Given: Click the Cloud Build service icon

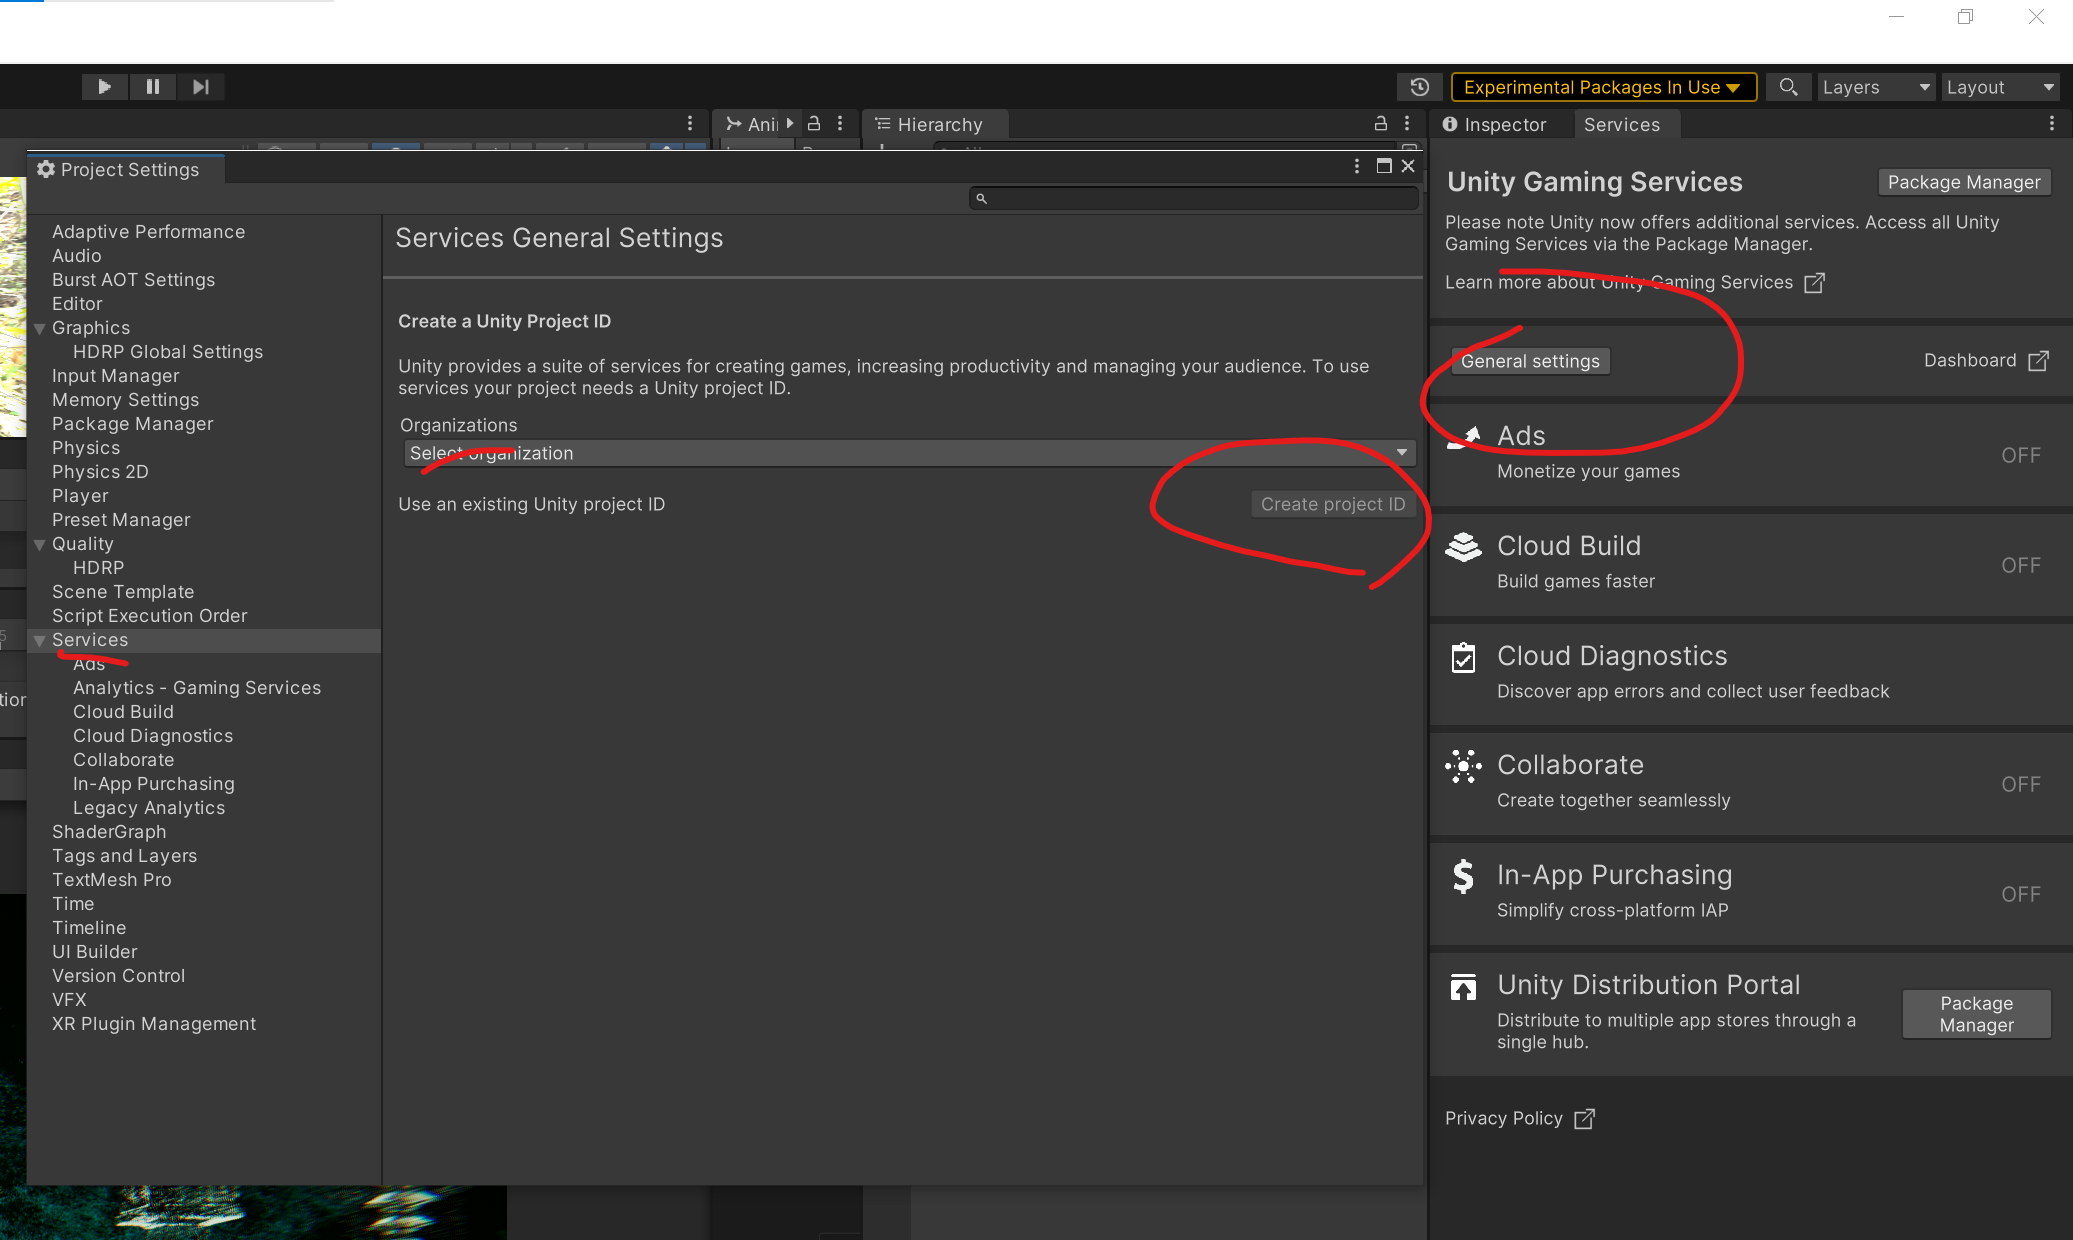Looking at the screenshot, I should pos(1463,547).
